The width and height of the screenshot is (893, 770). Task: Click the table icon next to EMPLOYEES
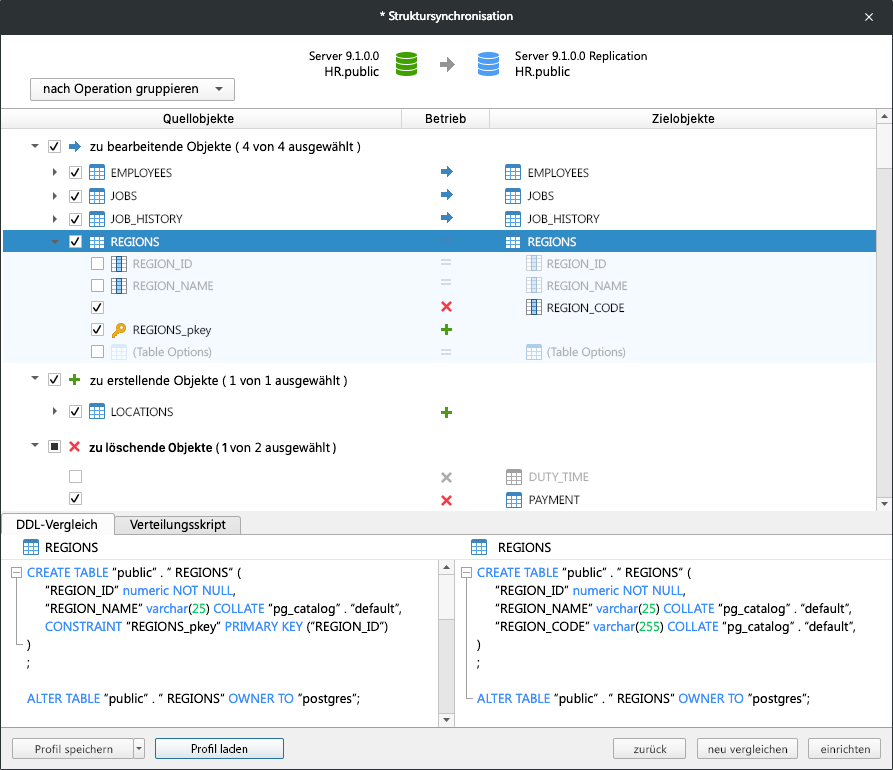96,171
